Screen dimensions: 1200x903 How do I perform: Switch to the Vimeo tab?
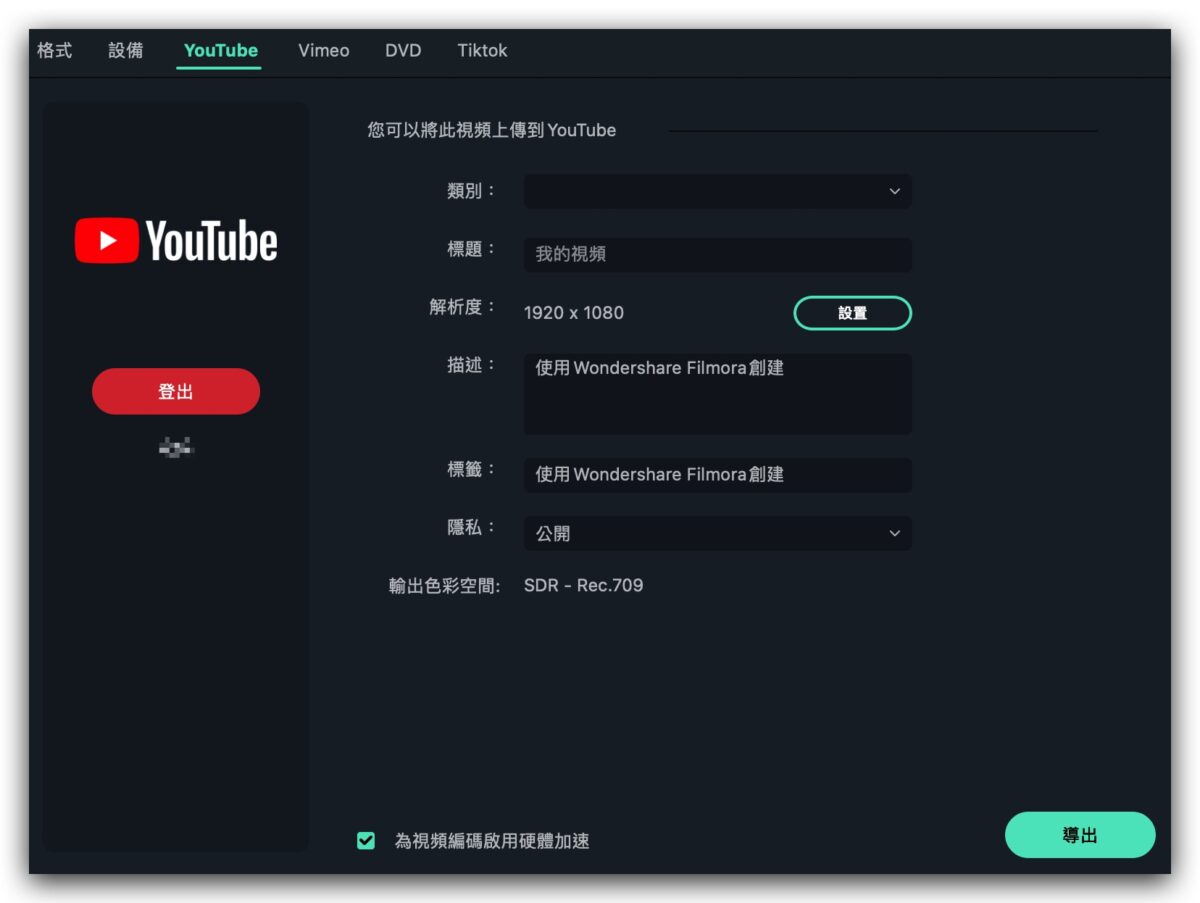coord(324,50)
